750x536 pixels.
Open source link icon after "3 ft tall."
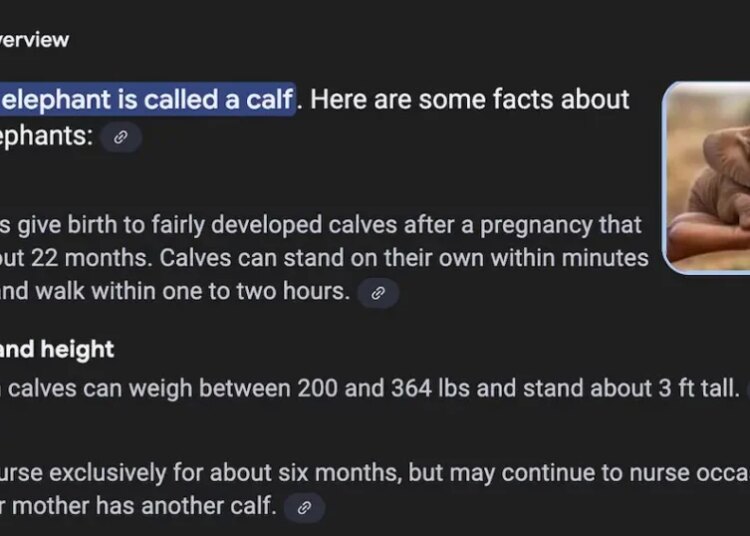[x=748, y=389]
